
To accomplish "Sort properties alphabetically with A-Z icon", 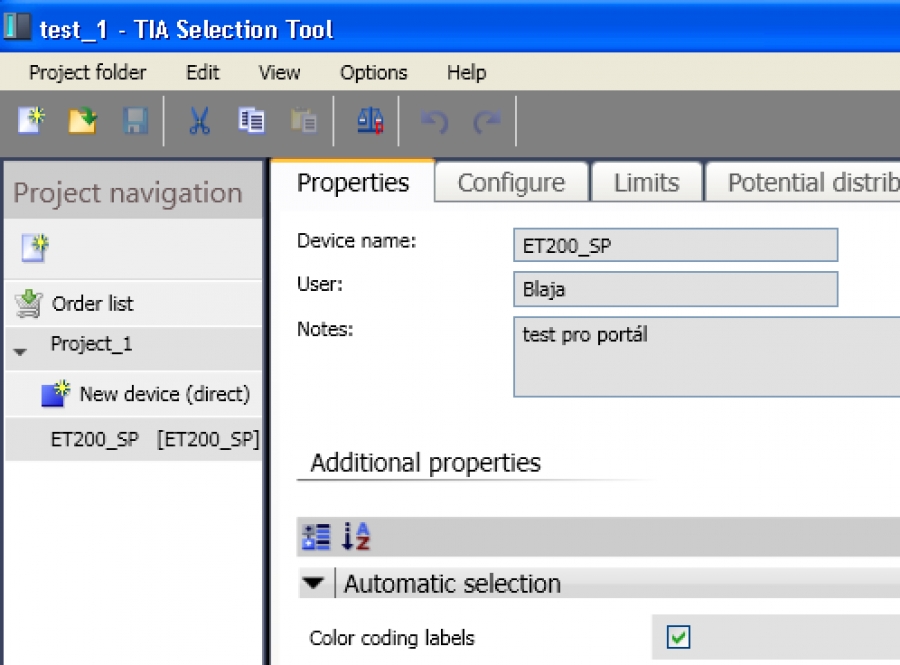I will [x=356, y=537].
